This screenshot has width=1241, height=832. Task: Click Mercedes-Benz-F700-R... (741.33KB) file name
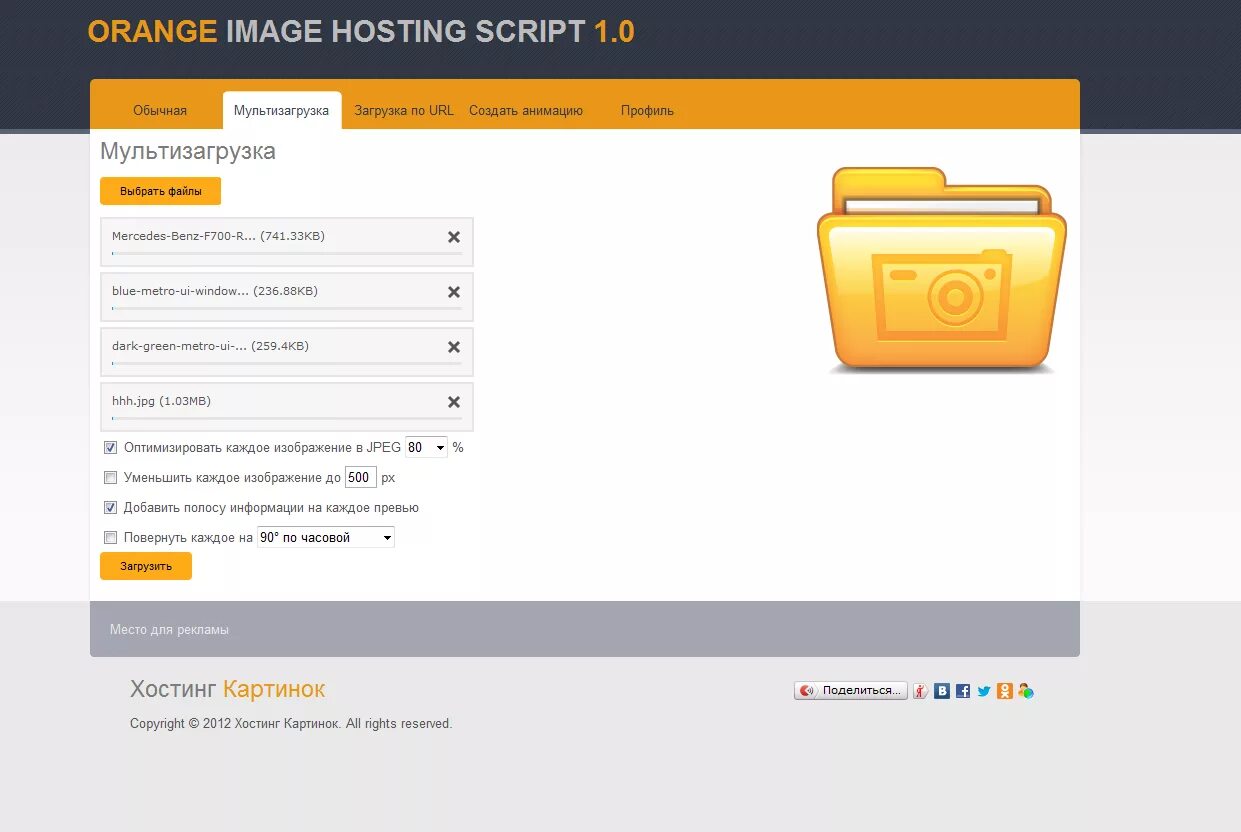point(218,236)
